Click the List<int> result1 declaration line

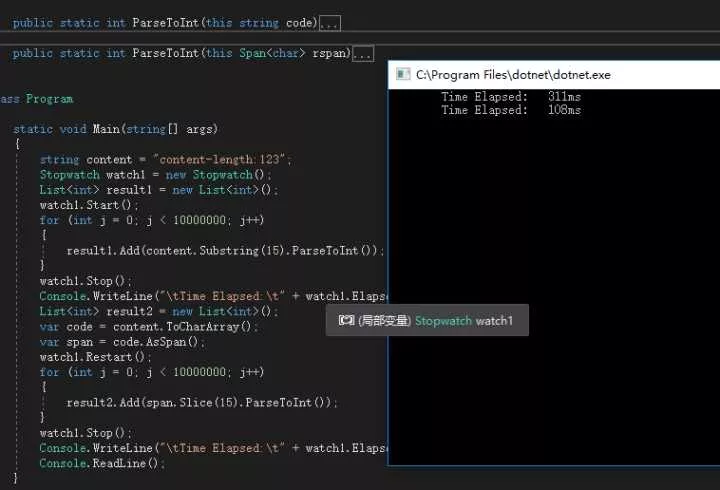[158, 190]
